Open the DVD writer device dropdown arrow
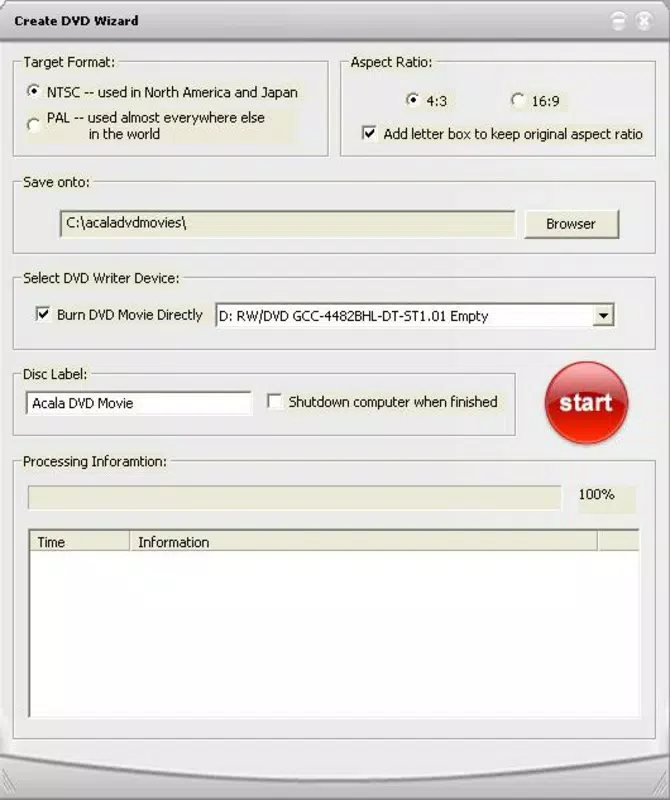The width and height of the screenshot is (670, 800). tap(603, 316)
